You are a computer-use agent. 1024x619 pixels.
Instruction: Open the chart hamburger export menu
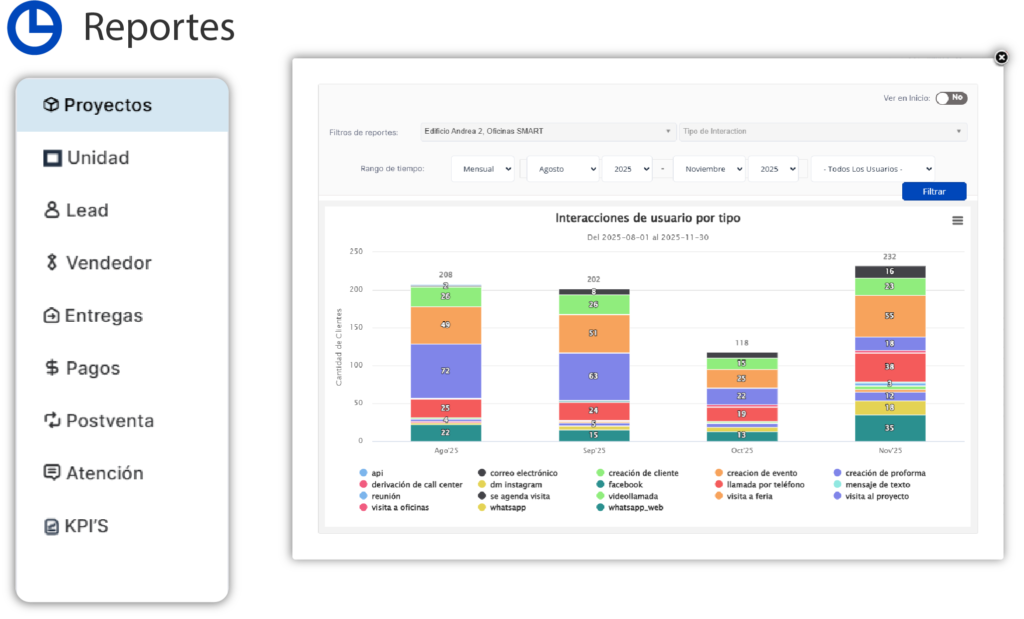957,220
